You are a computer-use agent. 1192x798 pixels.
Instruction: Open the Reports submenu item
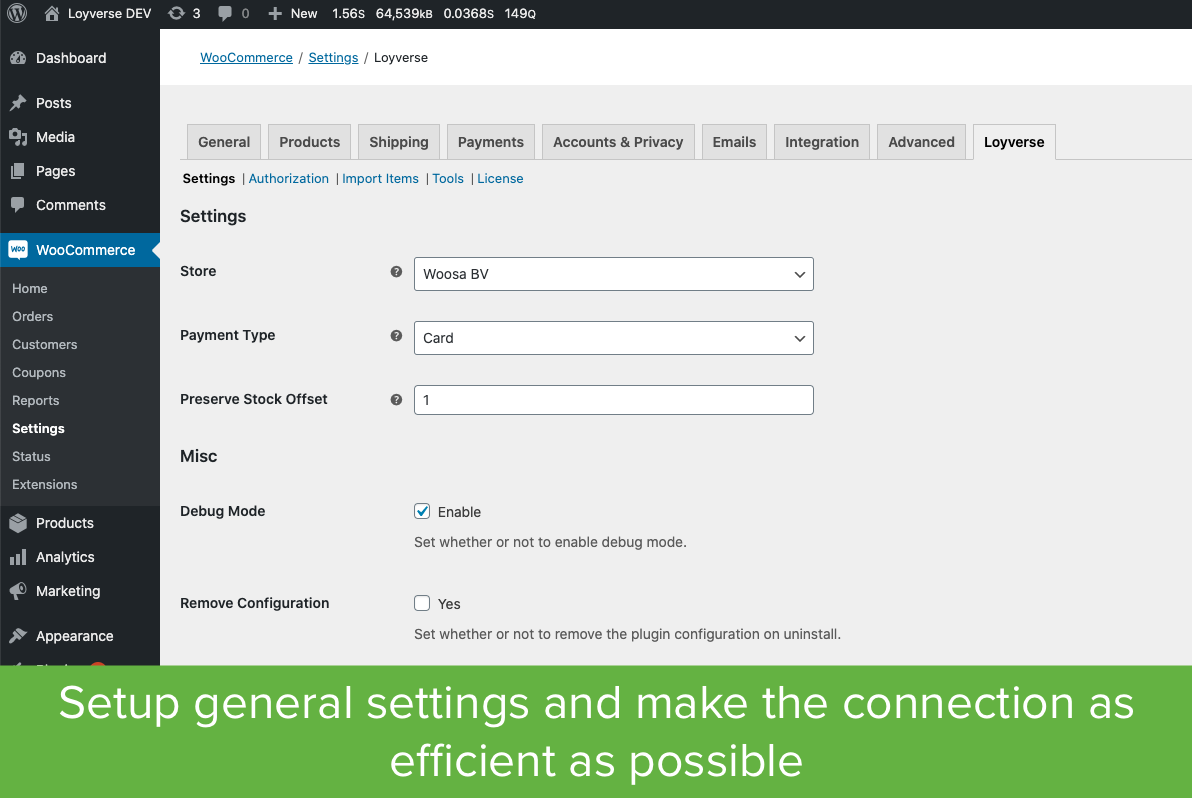click(36, 401)
